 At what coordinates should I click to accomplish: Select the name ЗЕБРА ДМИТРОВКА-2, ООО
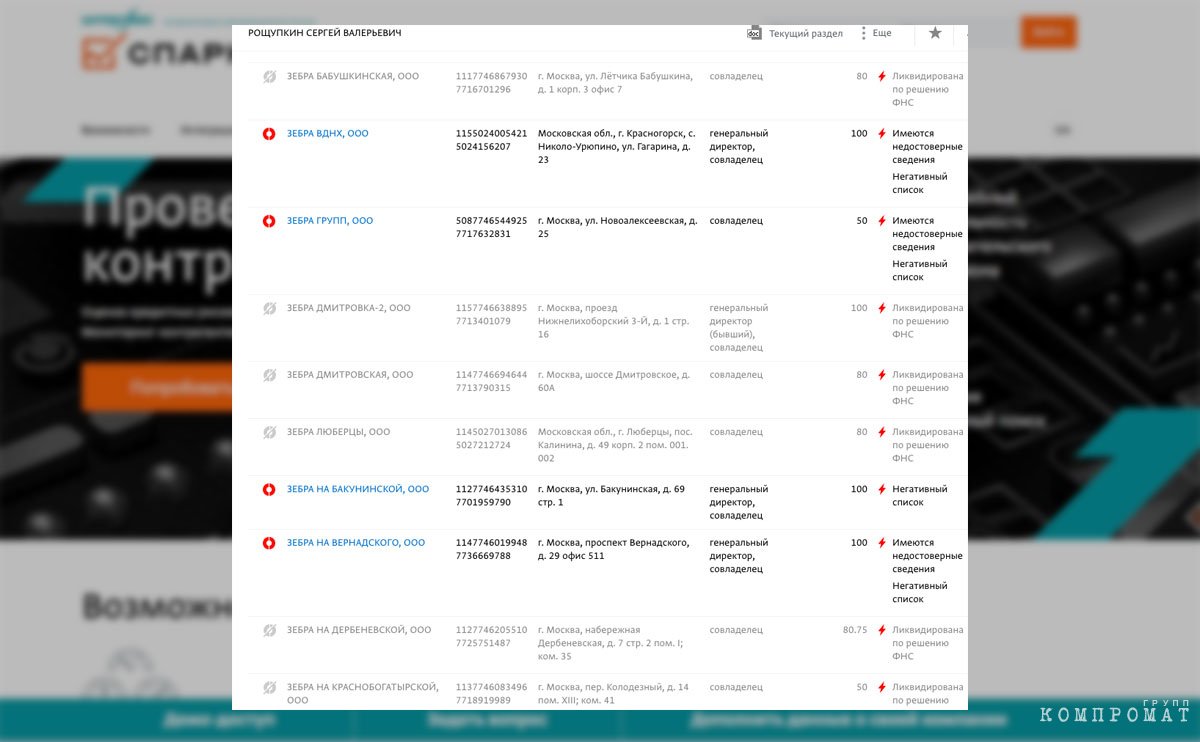tap(348, 308)
